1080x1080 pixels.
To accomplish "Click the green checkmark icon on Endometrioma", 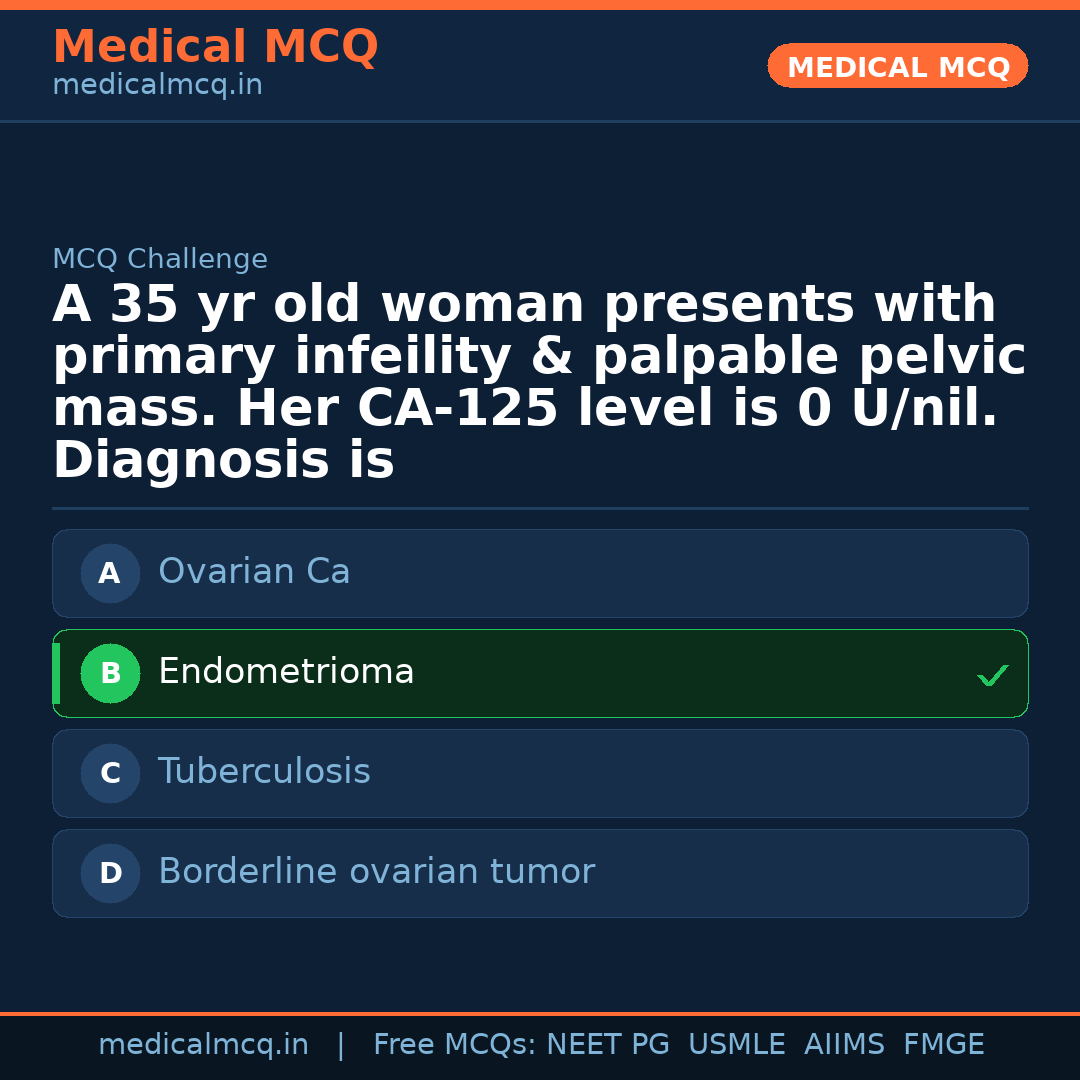I will [x=992, y=676].
